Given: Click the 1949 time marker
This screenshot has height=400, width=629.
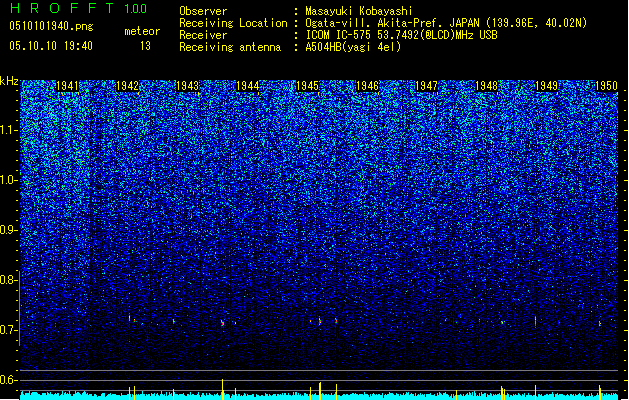Looking at the screenshot, I should coord(546,86).
